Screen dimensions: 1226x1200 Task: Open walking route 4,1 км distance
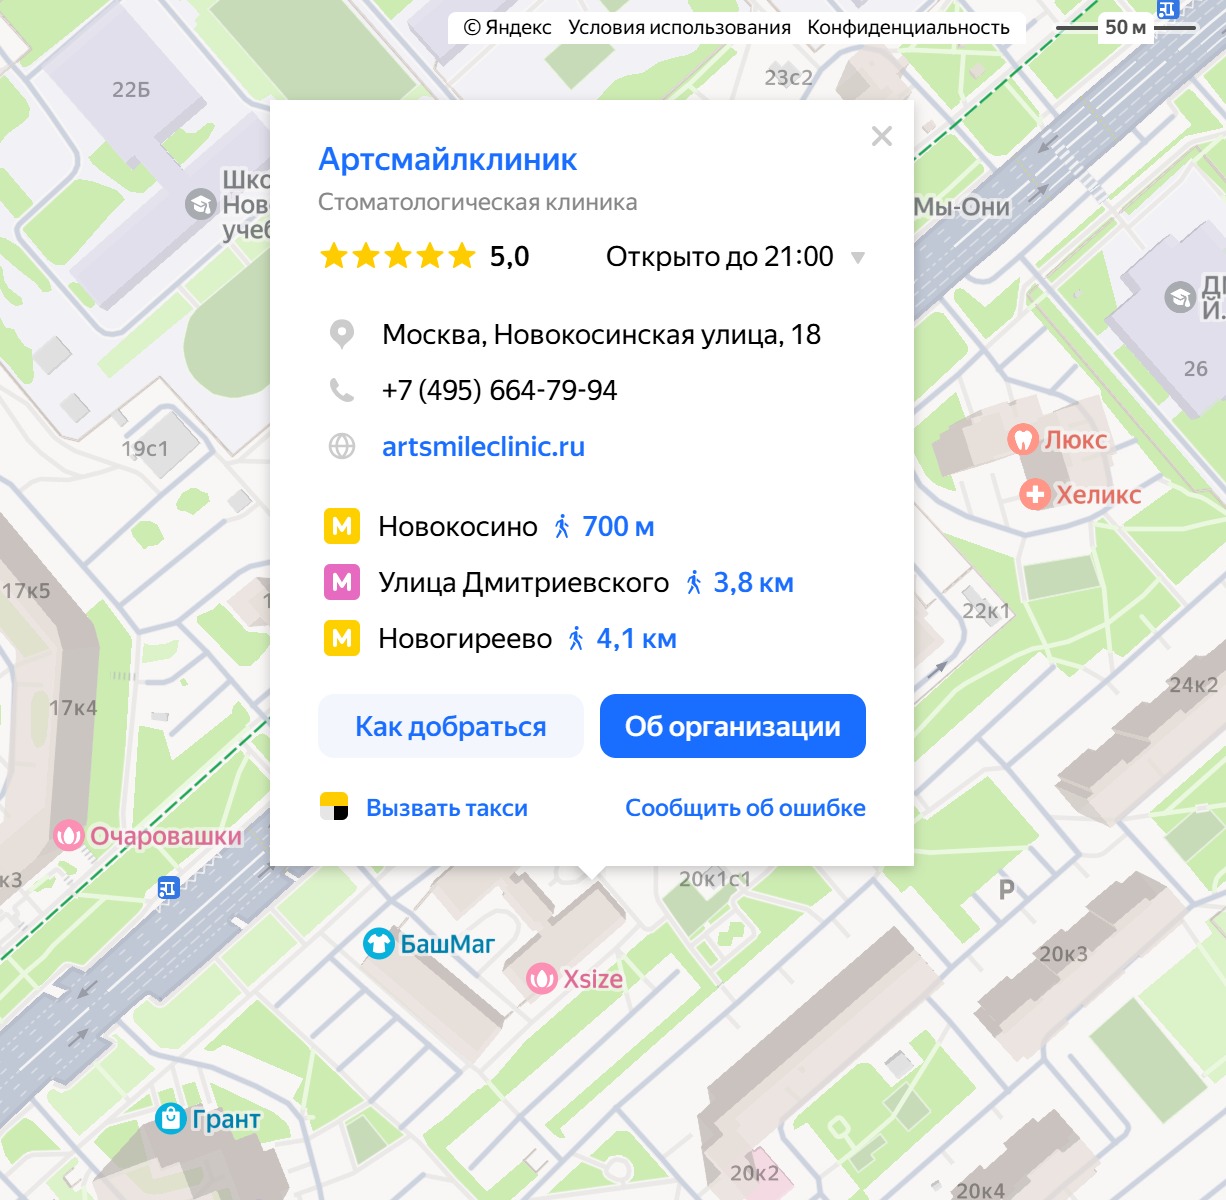pyautogui.click(x=636, y=638)
